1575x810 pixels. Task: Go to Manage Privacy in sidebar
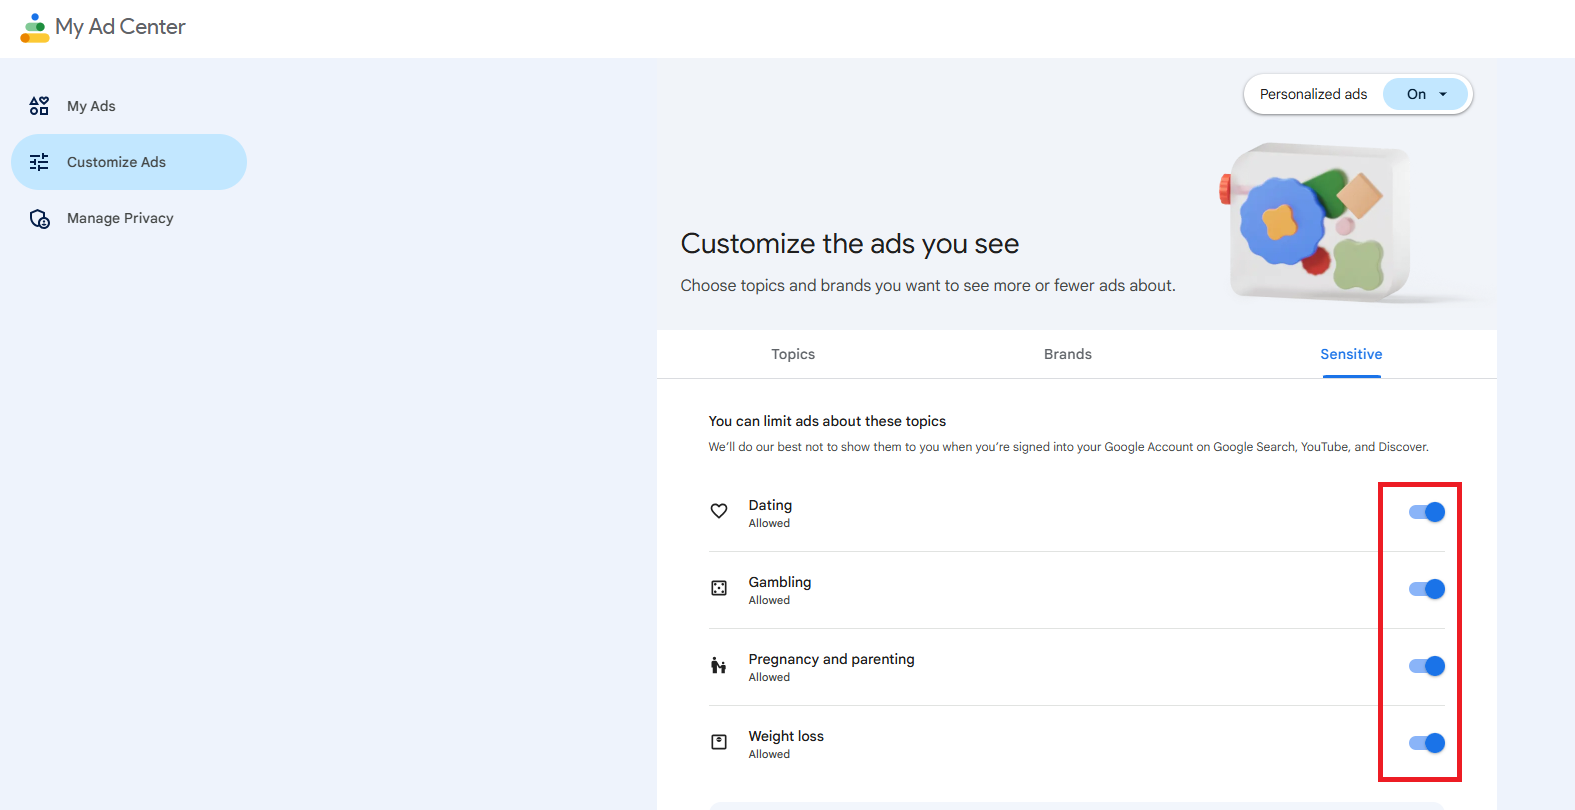point(129,218)
